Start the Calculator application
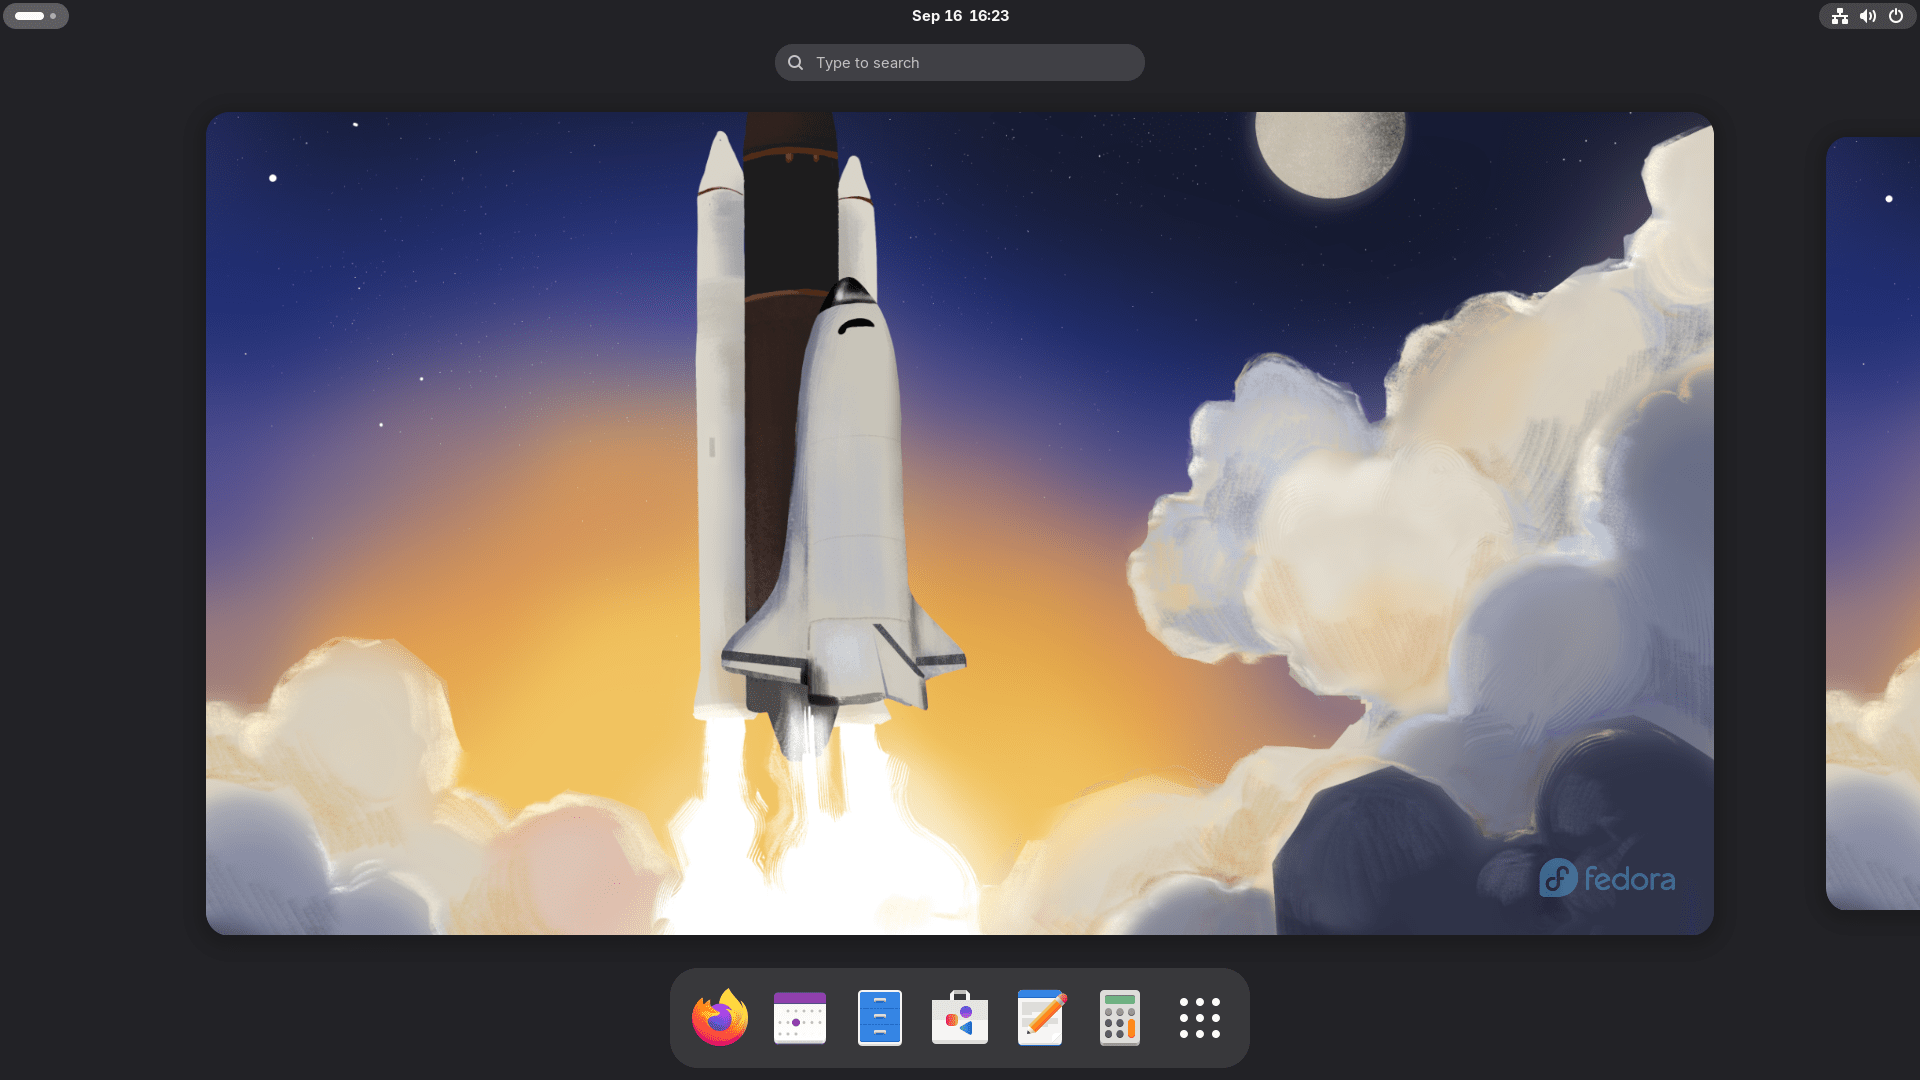 1120,1017
